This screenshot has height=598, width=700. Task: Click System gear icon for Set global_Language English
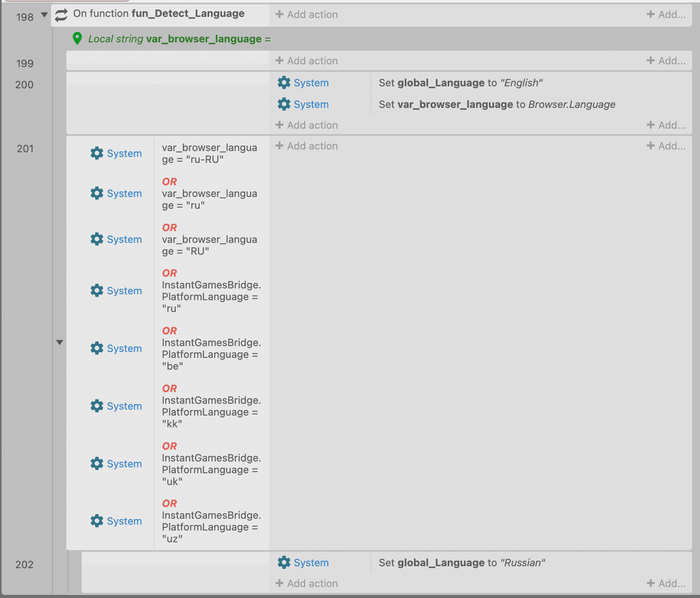(284, 83)
